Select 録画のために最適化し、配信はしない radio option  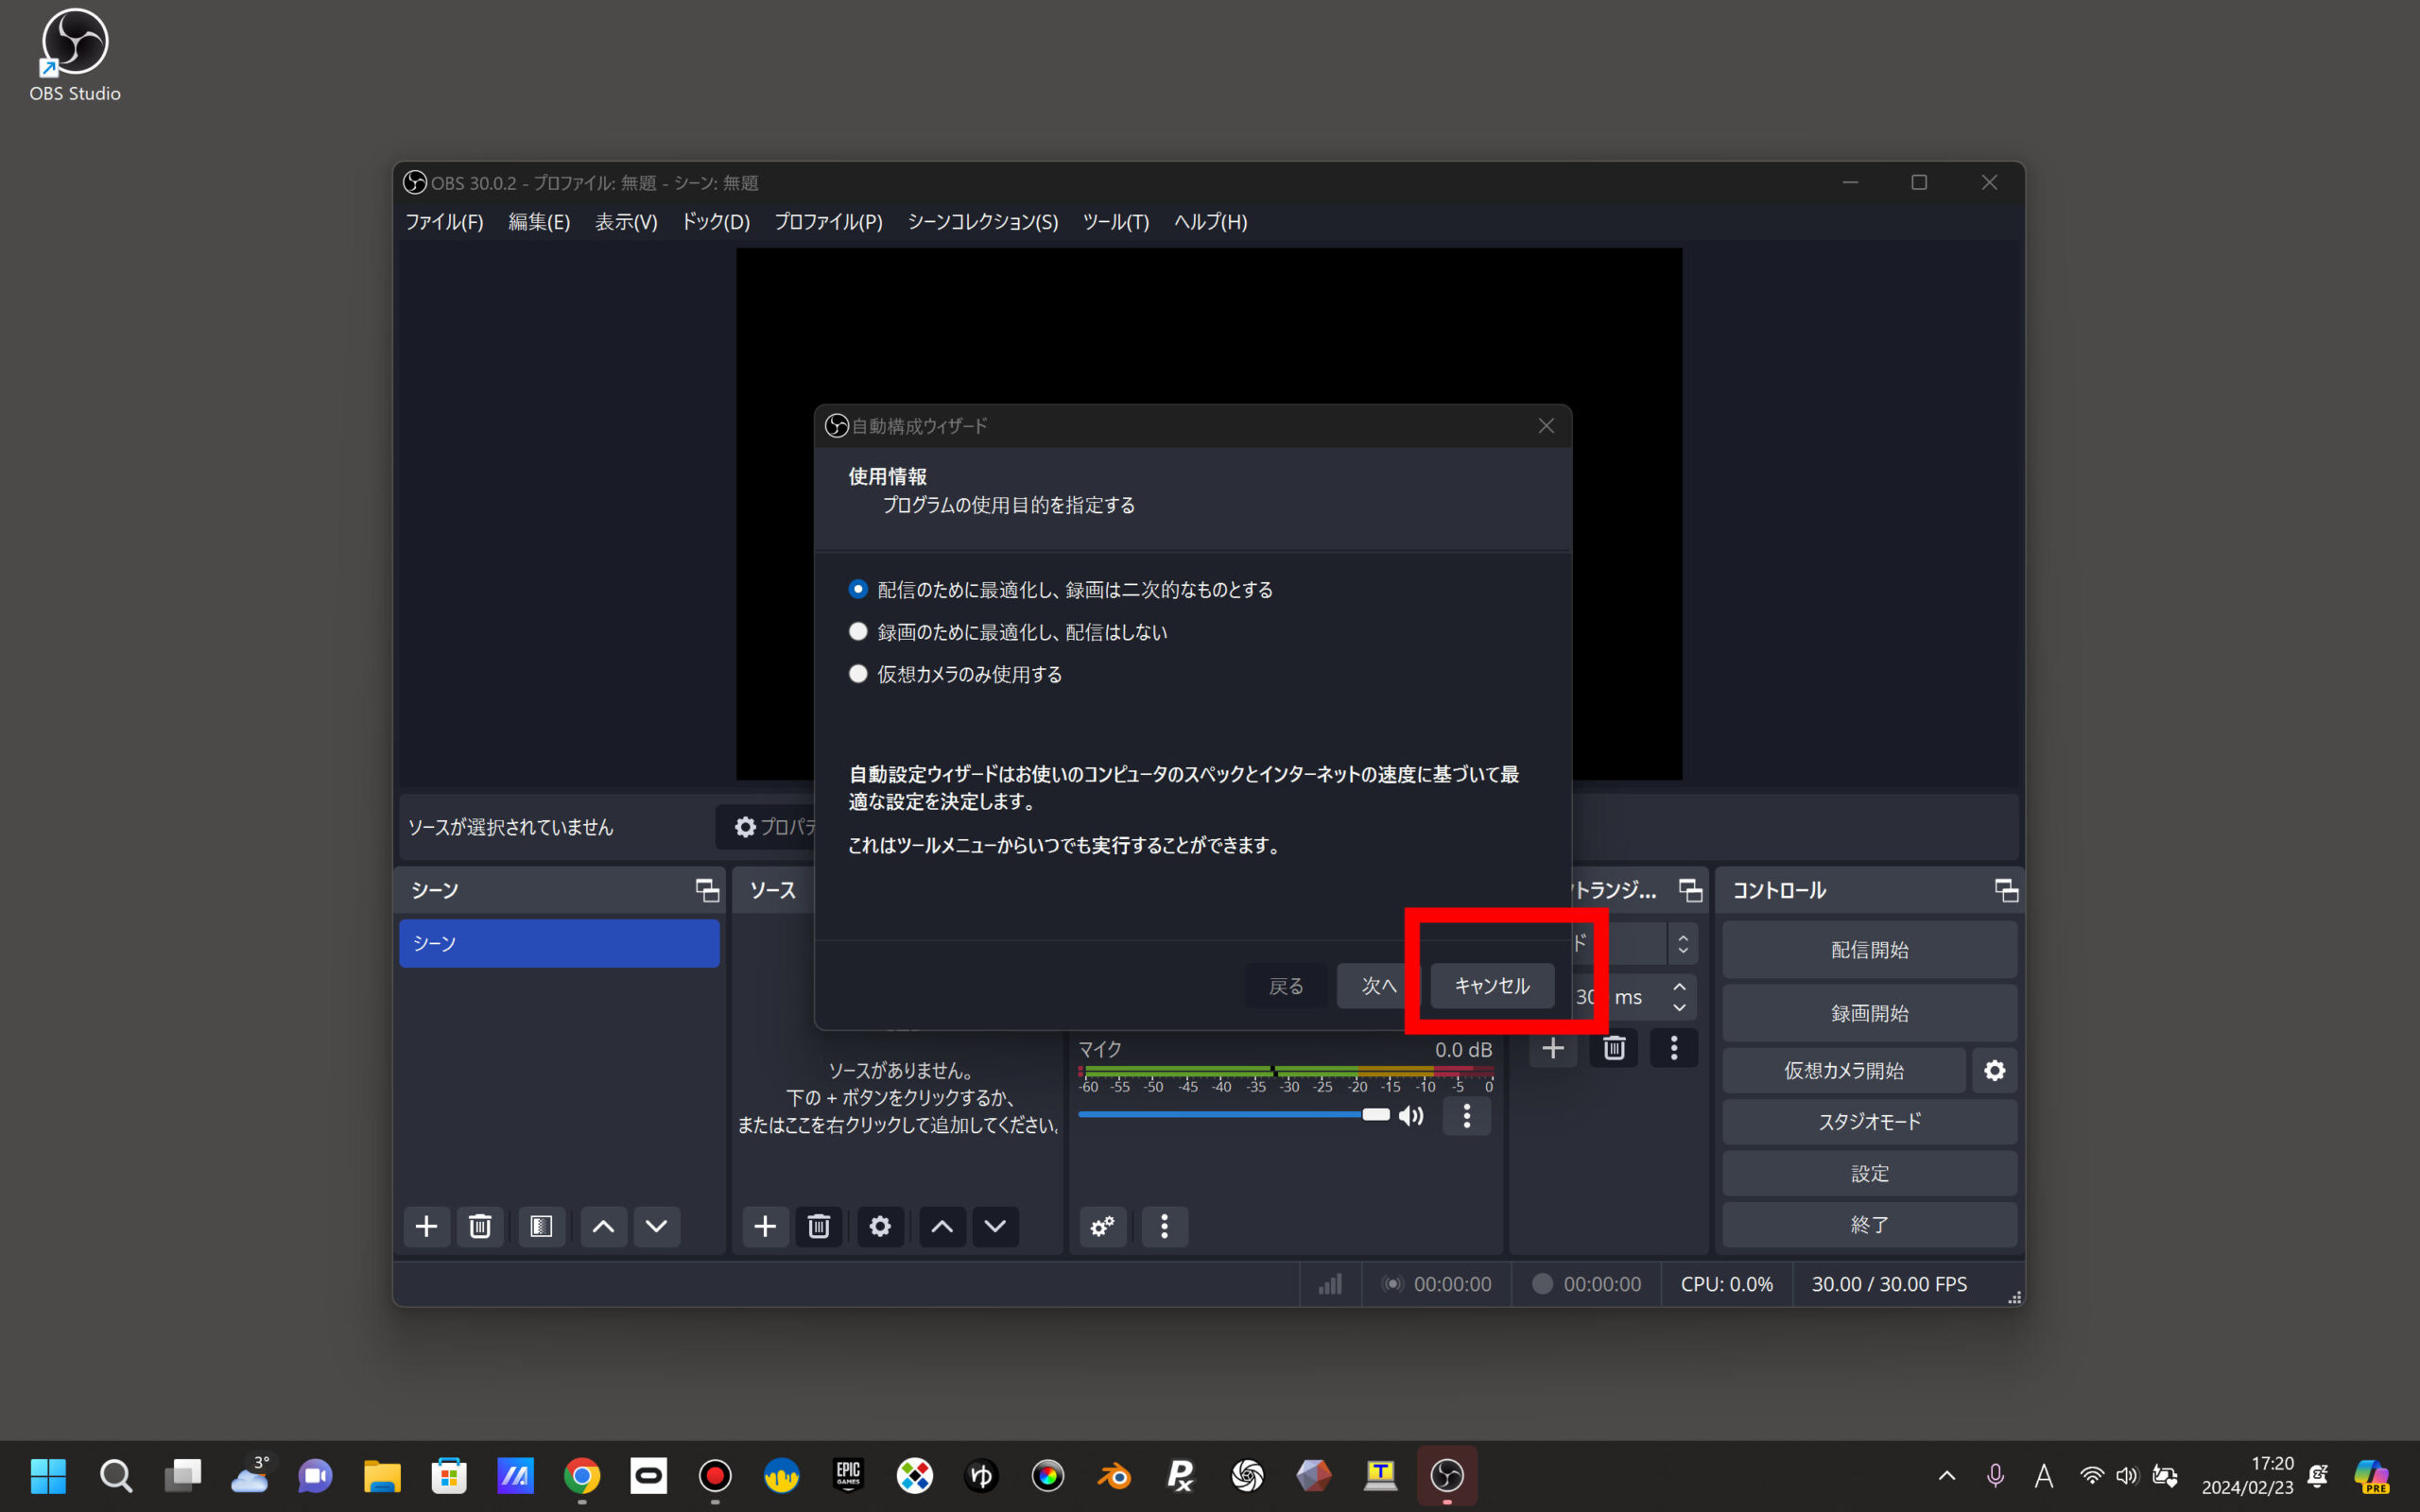858,632
